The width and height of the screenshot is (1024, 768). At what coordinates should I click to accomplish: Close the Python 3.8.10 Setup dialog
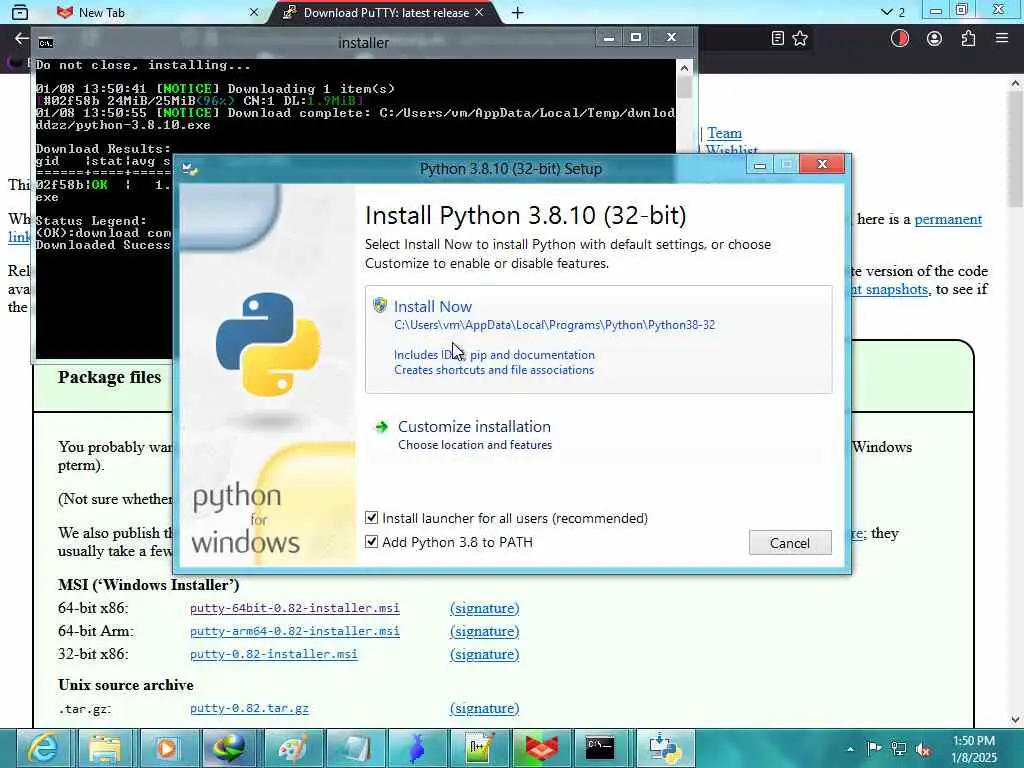822,165
